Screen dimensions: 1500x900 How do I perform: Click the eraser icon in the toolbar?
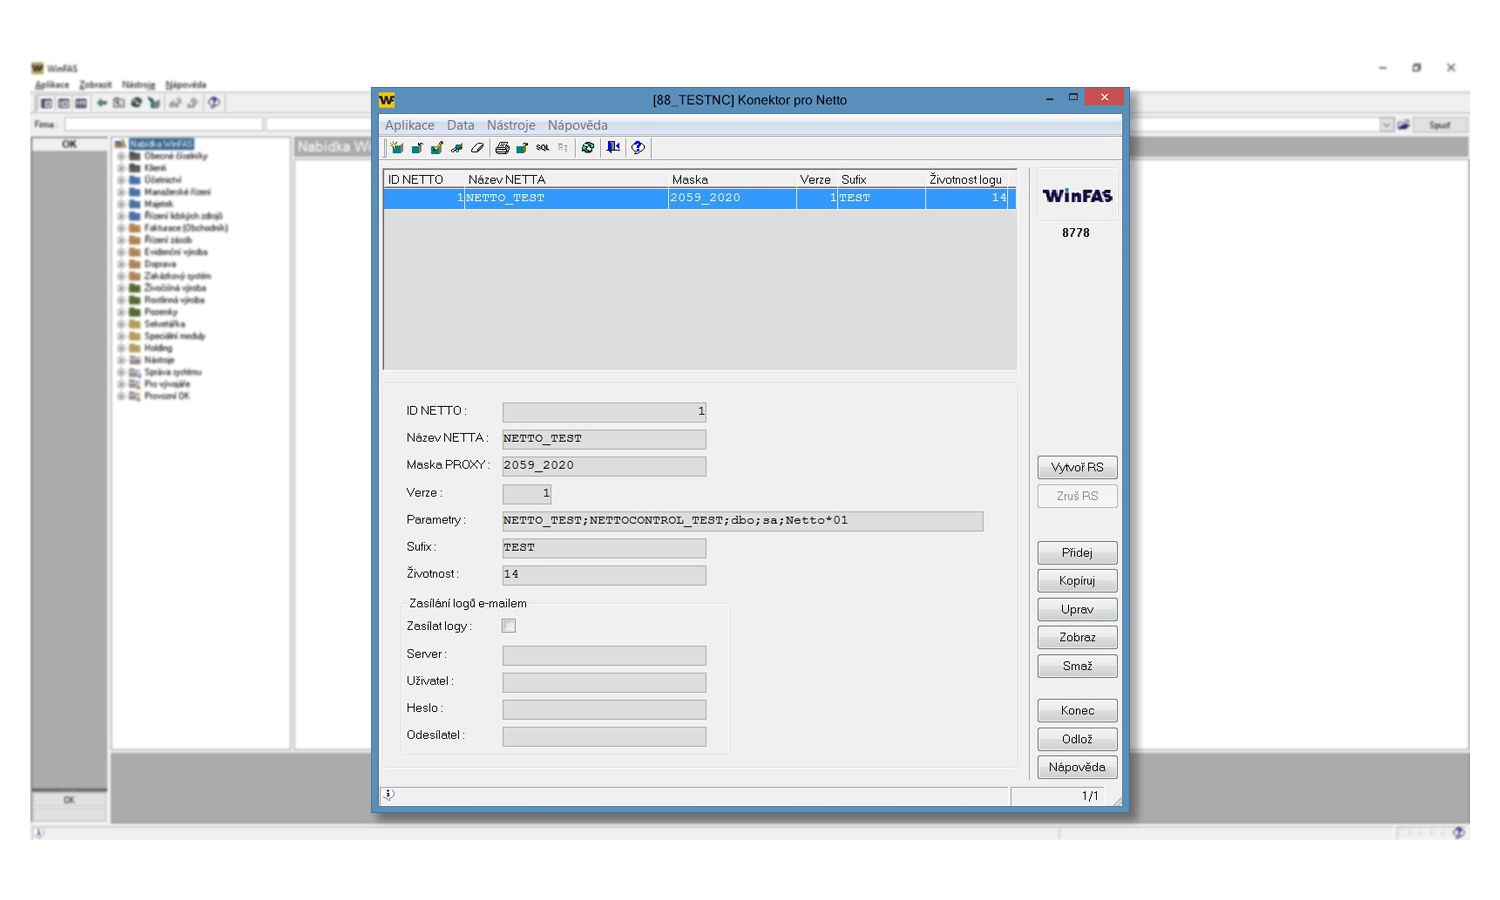(x=477, y=148)
